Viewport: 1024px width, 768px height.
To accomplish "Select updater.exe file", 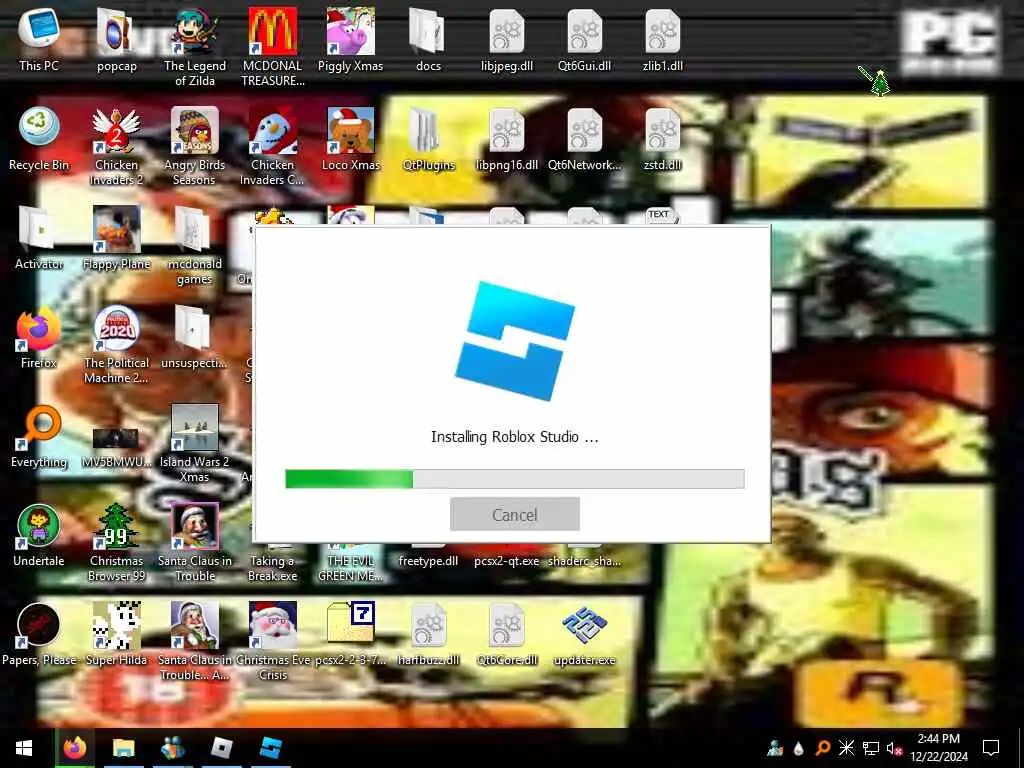I will tap(584, 635).
